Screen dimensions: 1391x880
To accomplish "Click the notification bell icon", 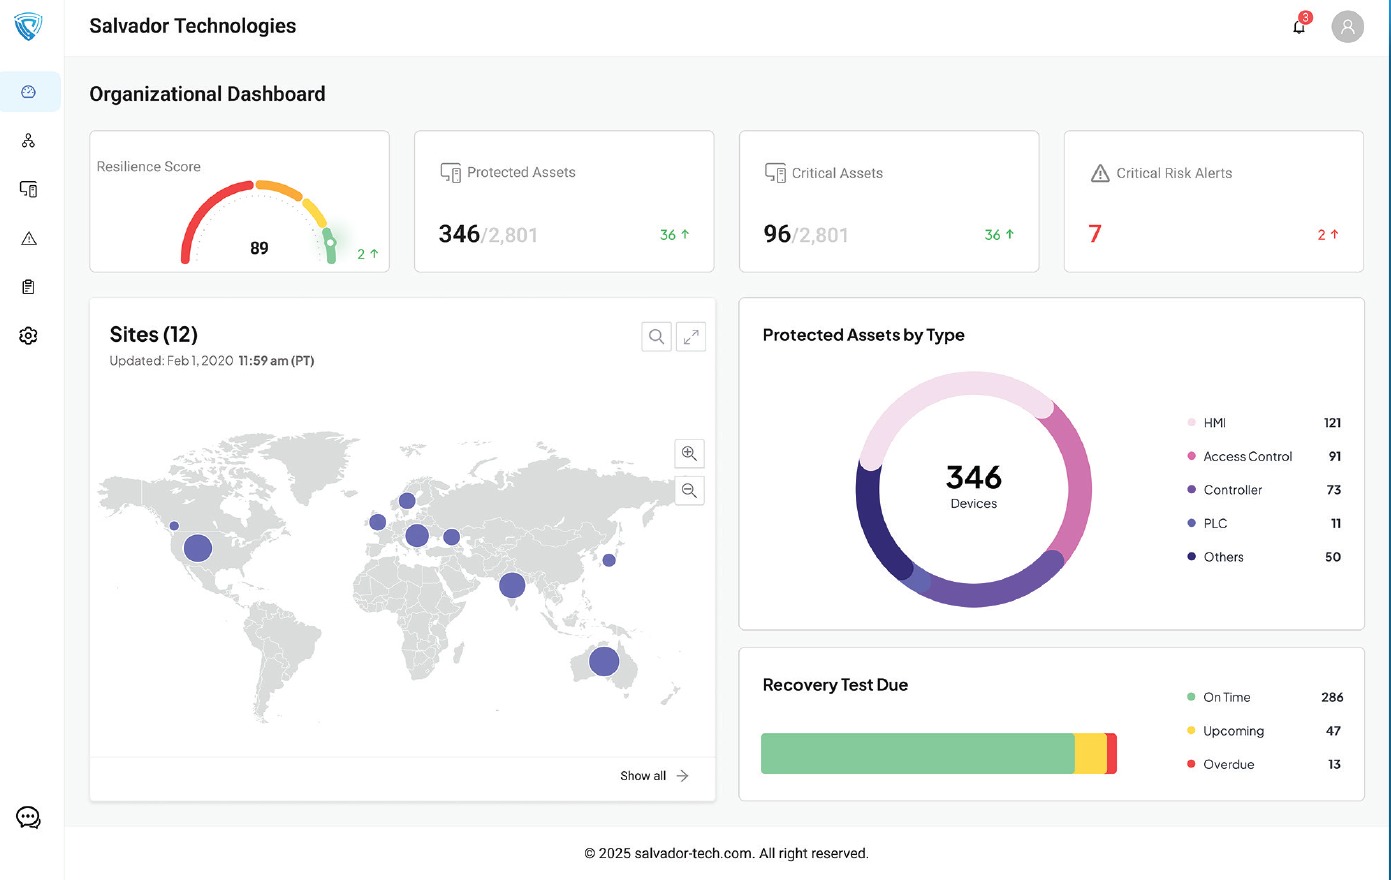I will [1299, 27].
